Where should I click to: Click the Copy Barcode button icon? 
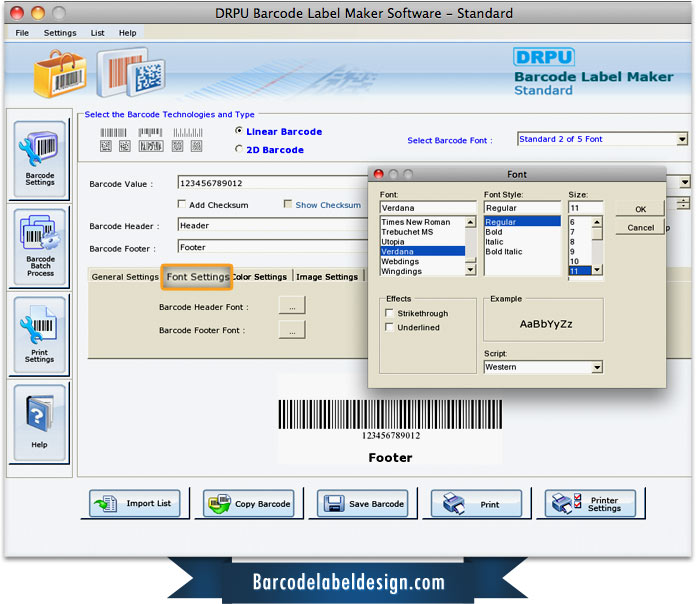click(219, 504)
